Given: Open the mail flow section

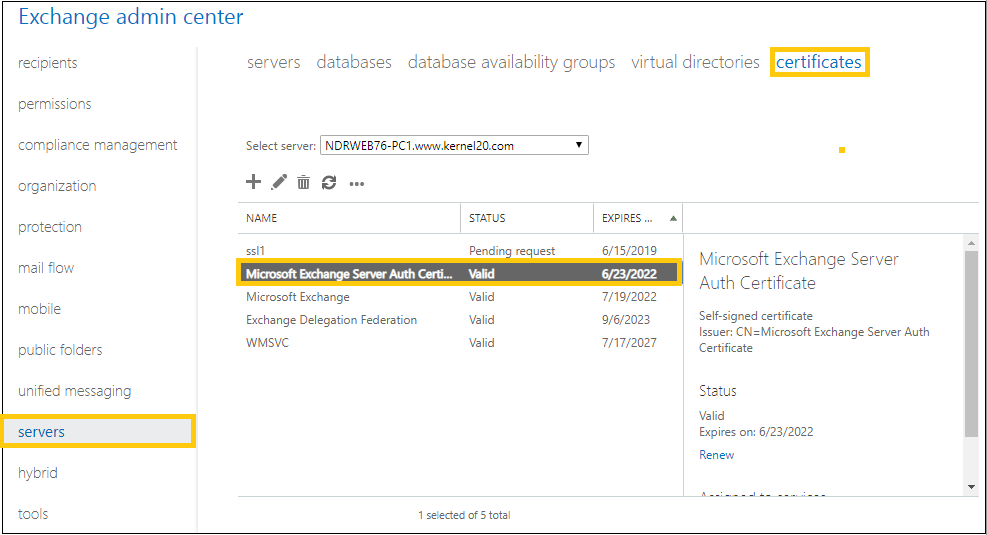Looking at the screenshot, I should (46, 268).
